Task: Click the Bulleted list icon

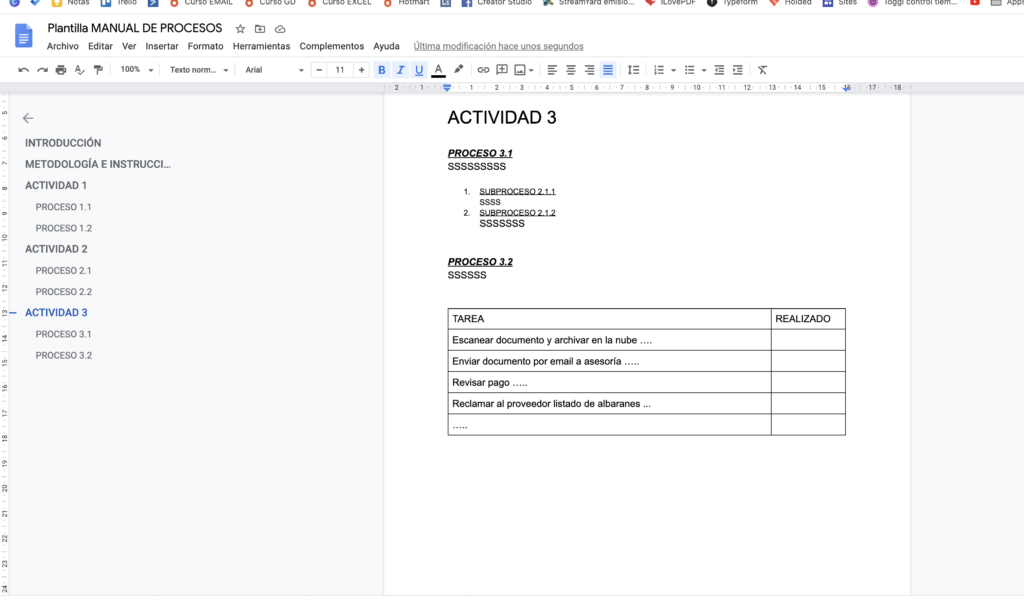Action: click(690, 70)
